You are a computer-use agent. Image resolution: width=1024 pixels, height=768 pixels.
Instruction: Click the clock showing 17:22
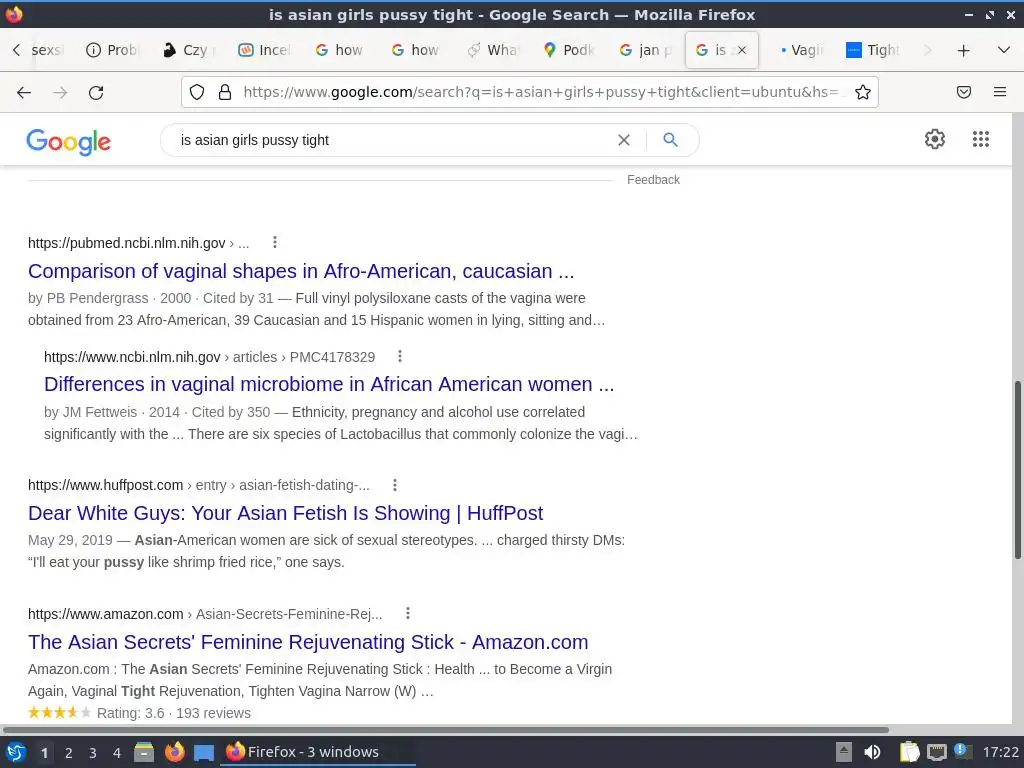click(1000, 752)
